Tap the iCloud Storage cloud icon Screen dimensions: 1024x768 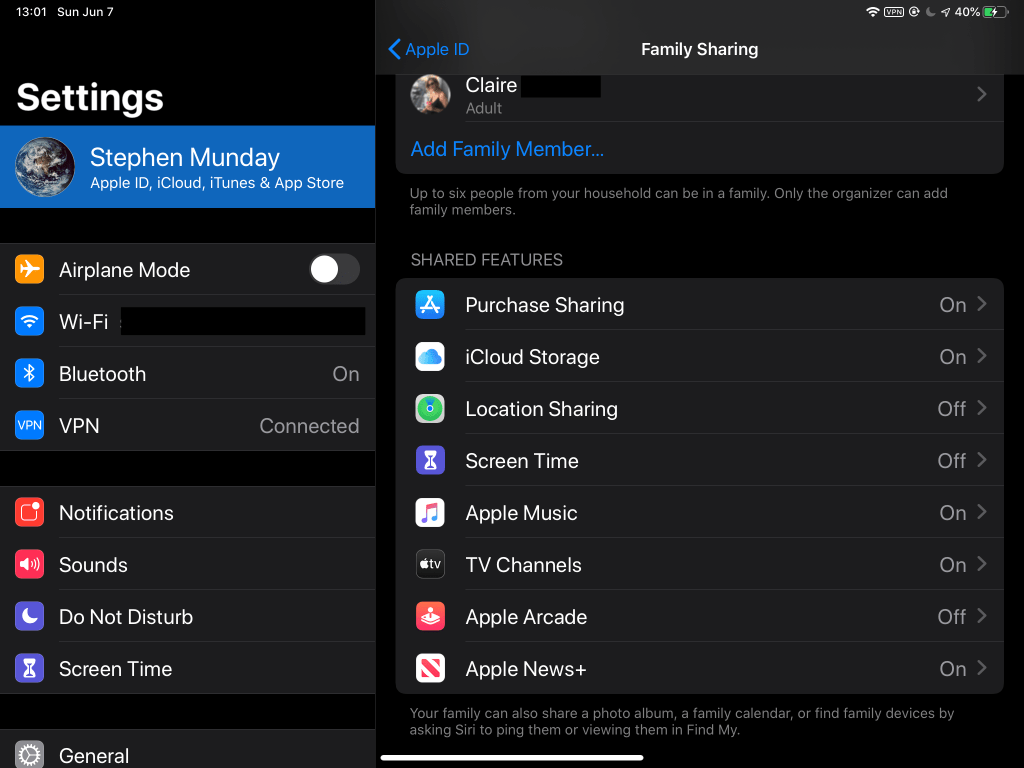tap(430, 357)
